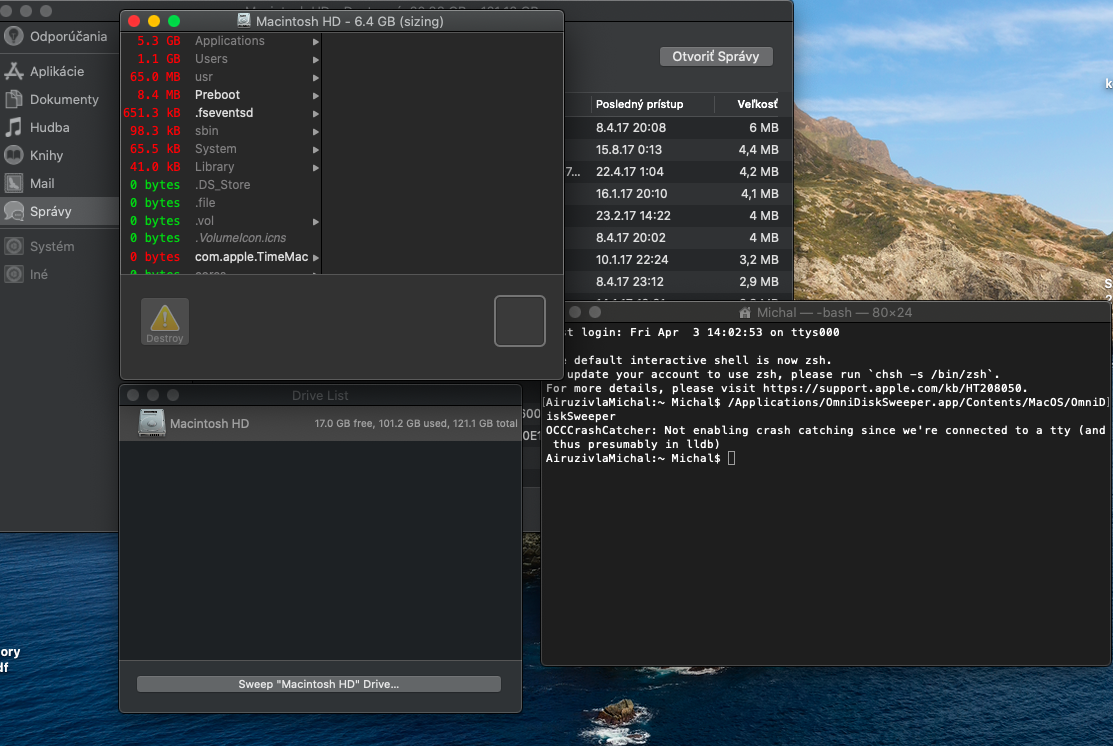The image size is (1113, 746).
Task: Click the Systém icon in sidebar
Action: click(x=13, y=246)
